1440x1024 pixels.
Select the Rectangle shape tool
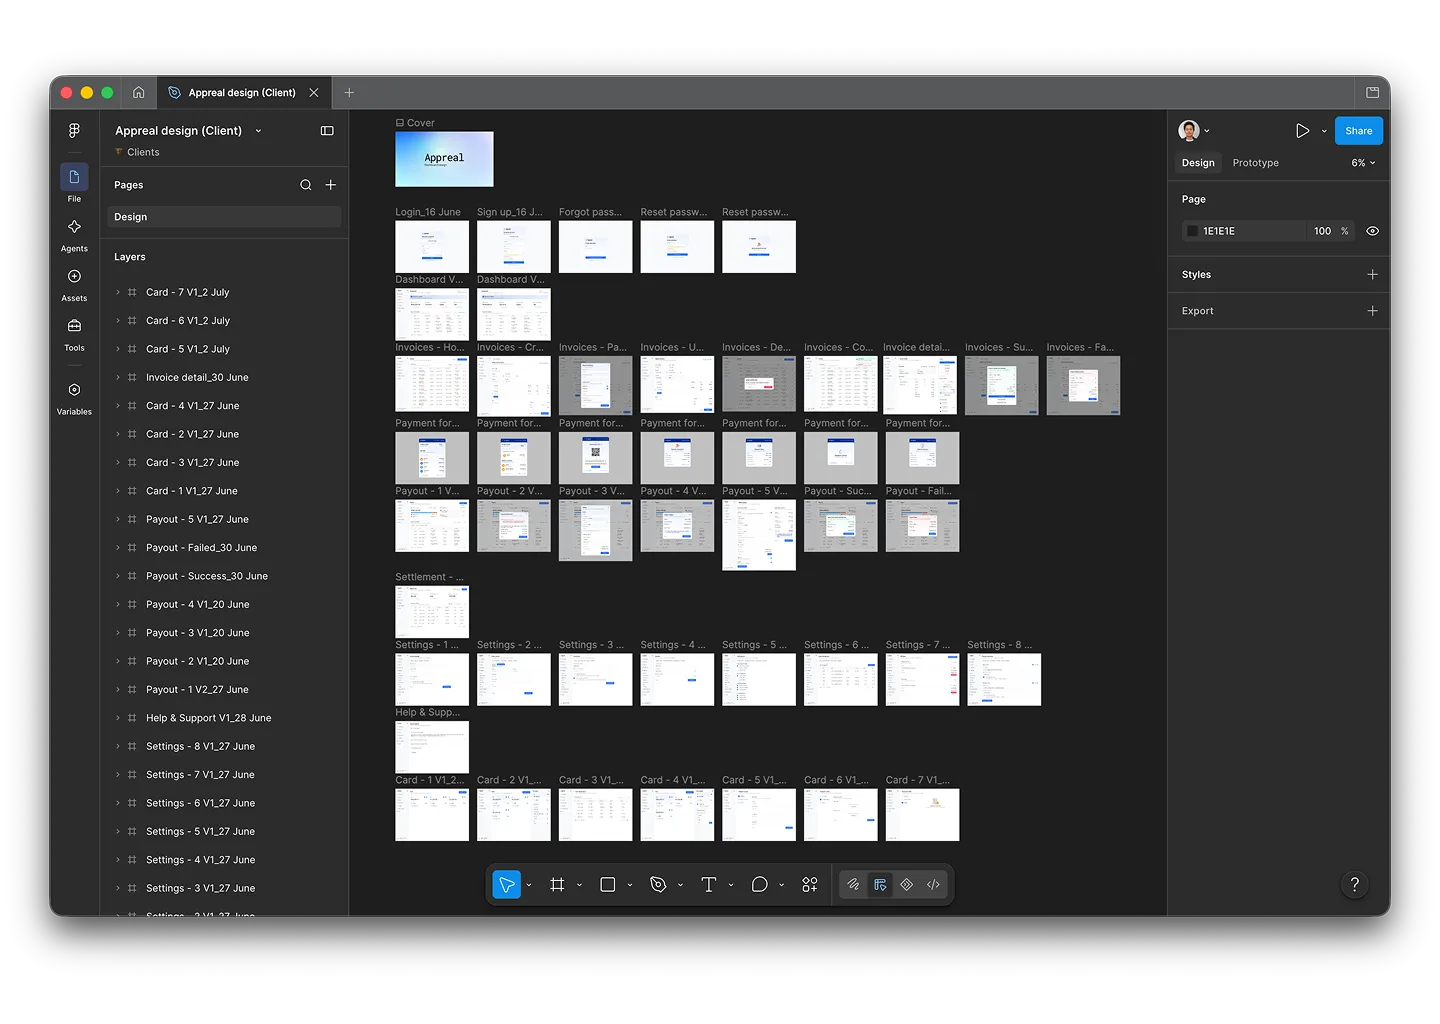point(607,885)
